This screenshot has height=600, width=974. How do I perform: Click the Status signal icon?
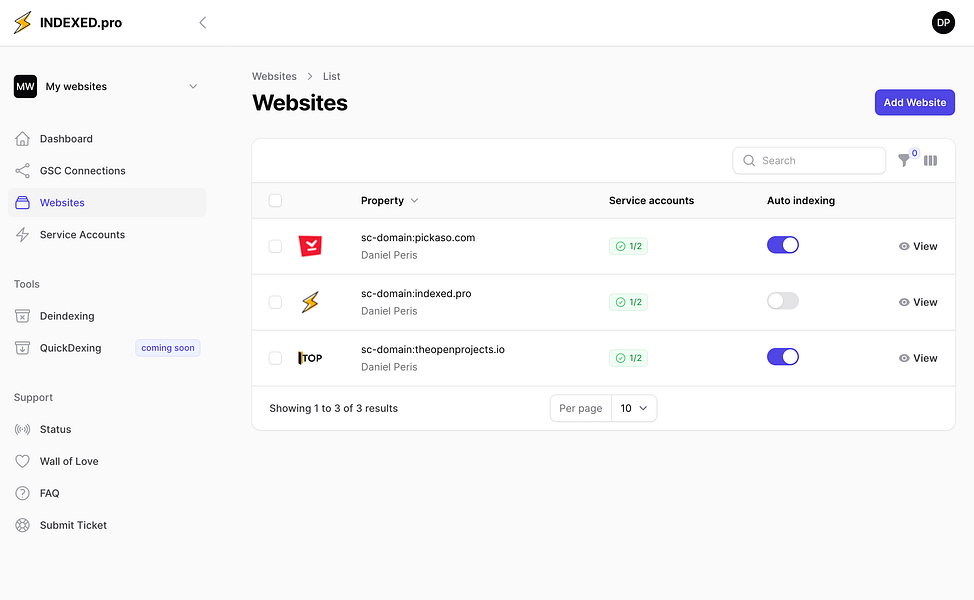pyautogui.click(x=22, y=429)
